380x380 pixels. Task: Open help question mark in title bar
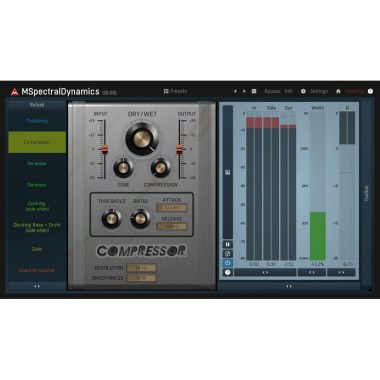(x=370, y=91)
